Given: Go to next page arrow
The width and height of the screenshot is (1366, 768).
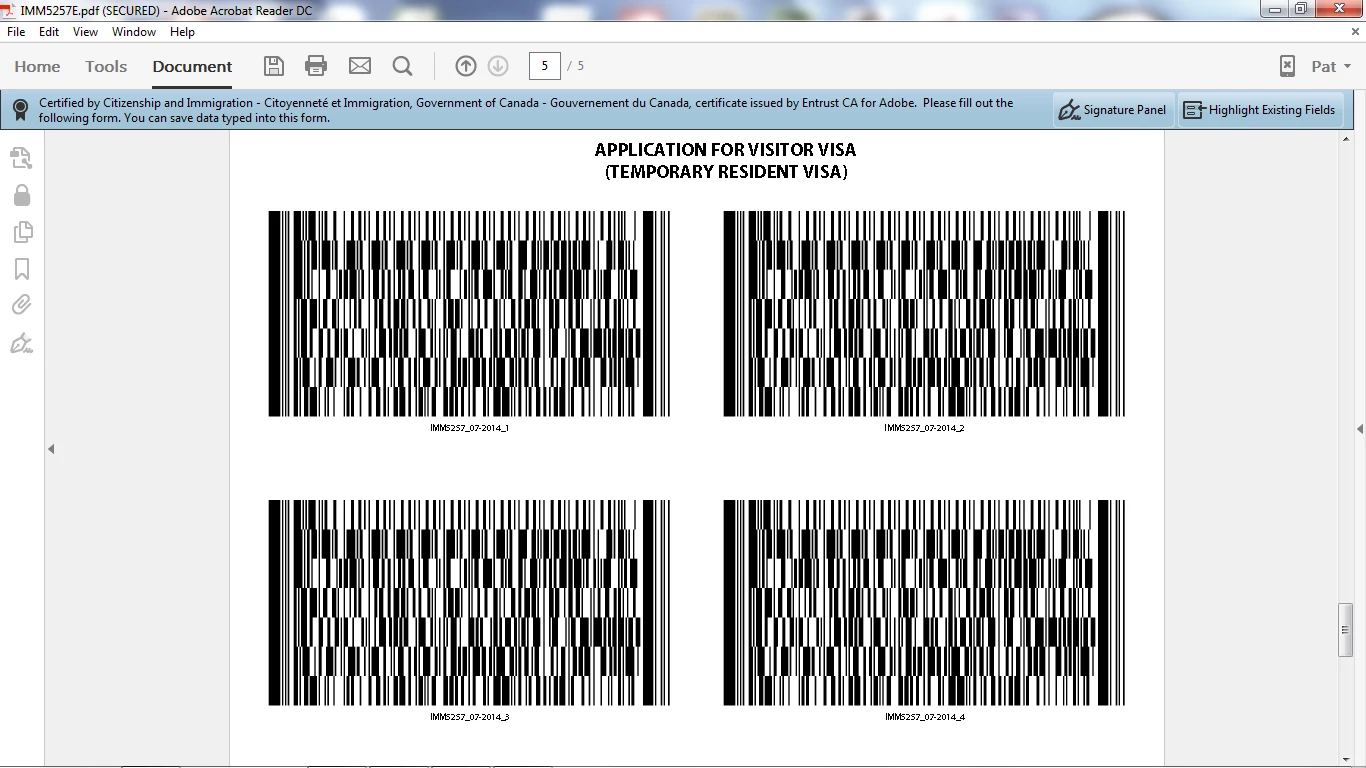Looking at the screenshot, I should tap(498, 66).
